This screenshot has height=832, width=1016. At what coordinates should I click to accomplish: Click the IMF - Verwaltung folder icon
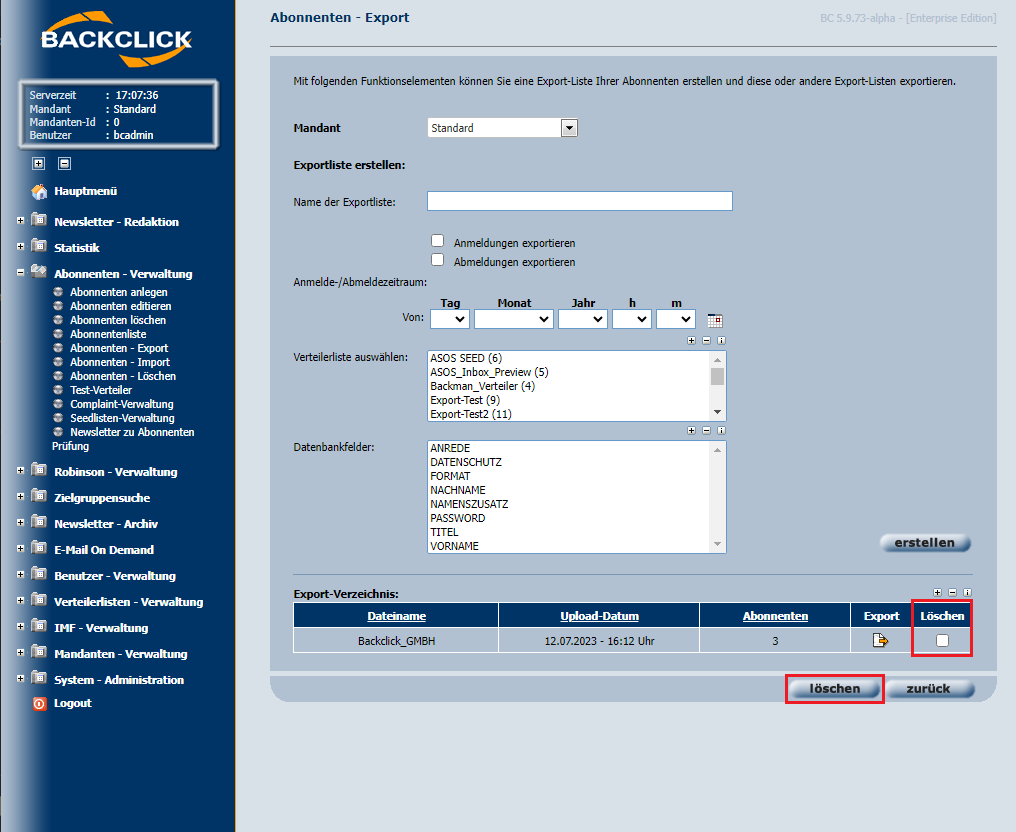point(39,627)
